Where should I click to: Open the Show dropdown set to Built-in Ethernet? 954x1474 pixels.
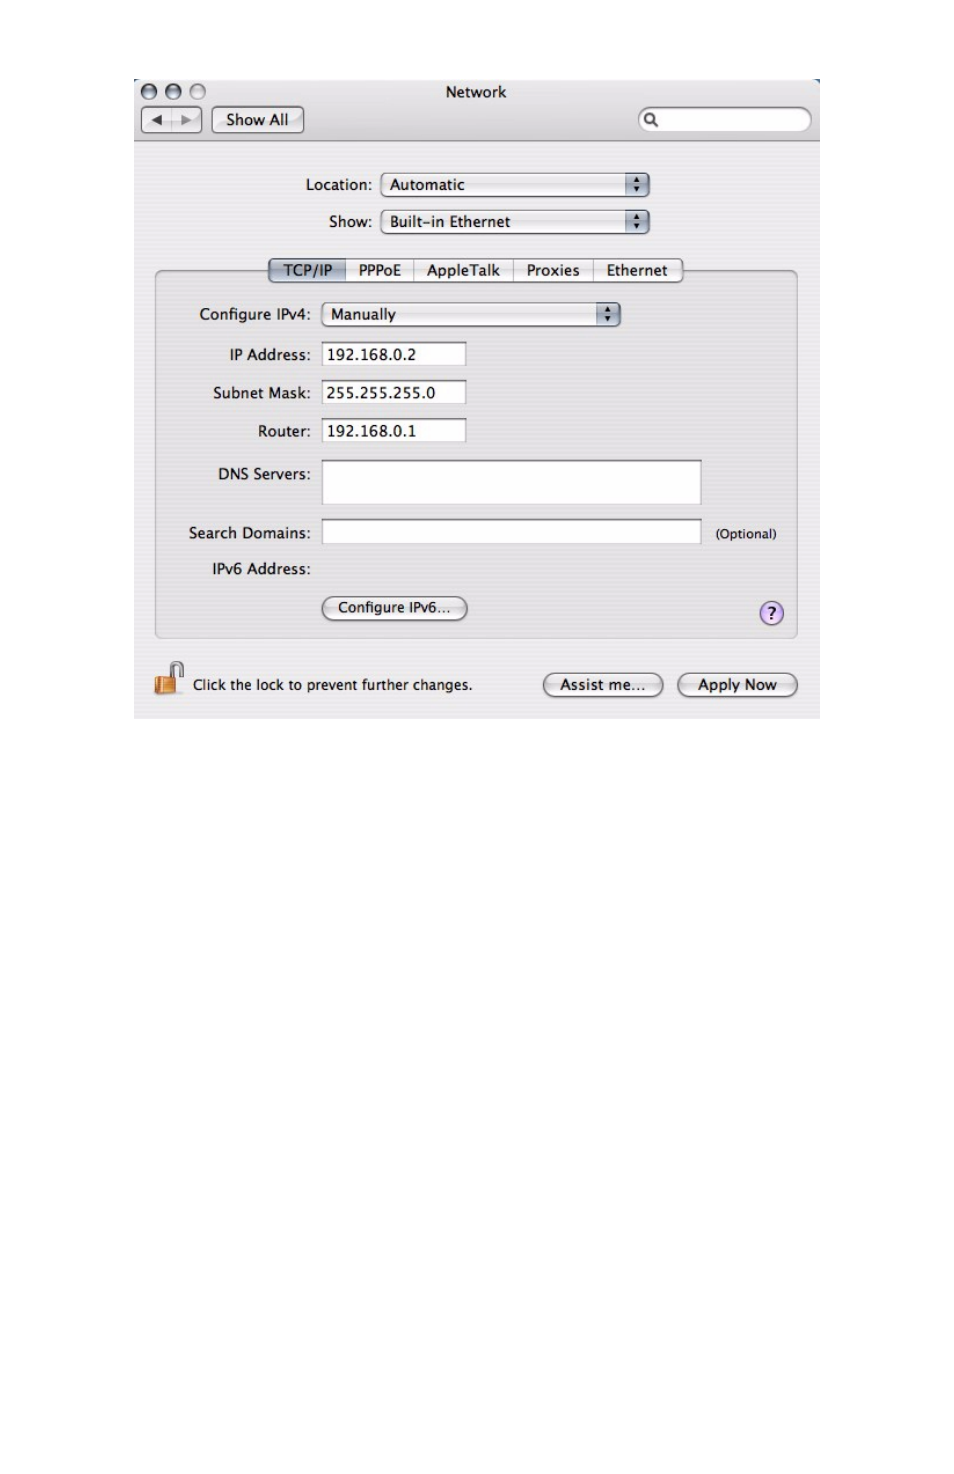click(x=515, y=222)
